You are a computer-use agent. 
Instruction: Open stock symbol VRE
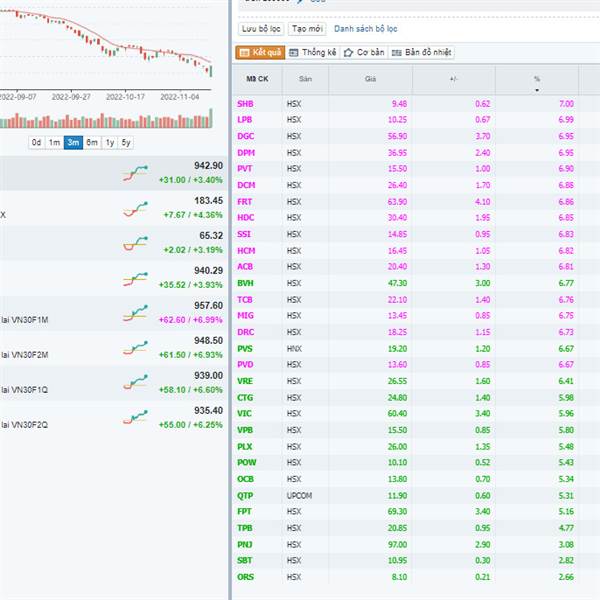[x=245, y=381]
